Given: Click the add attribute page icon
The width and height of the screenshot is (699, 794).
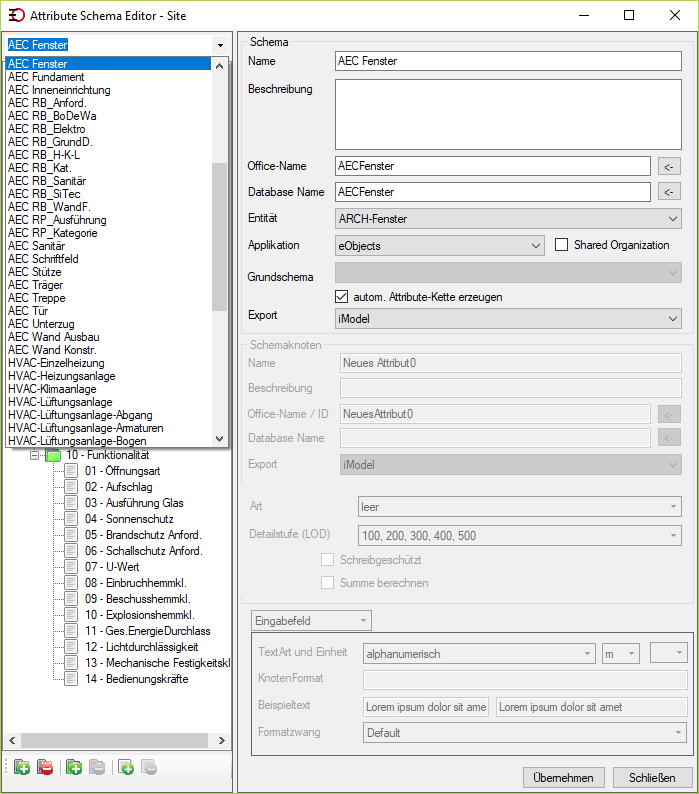Looking at the screenshot, I should point(126,767).
